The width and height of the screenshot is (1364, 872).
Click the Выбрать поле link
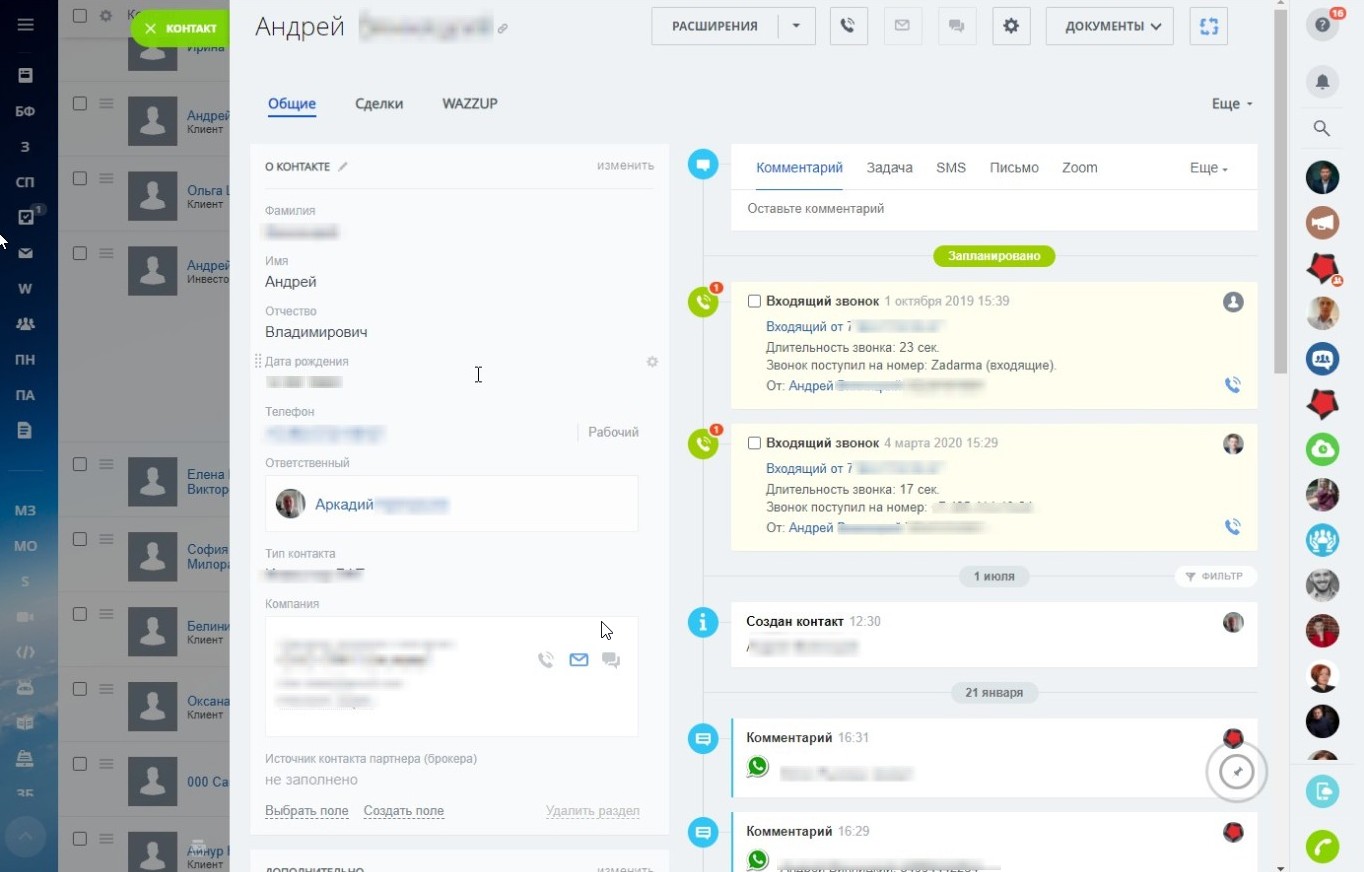point(306,811)
